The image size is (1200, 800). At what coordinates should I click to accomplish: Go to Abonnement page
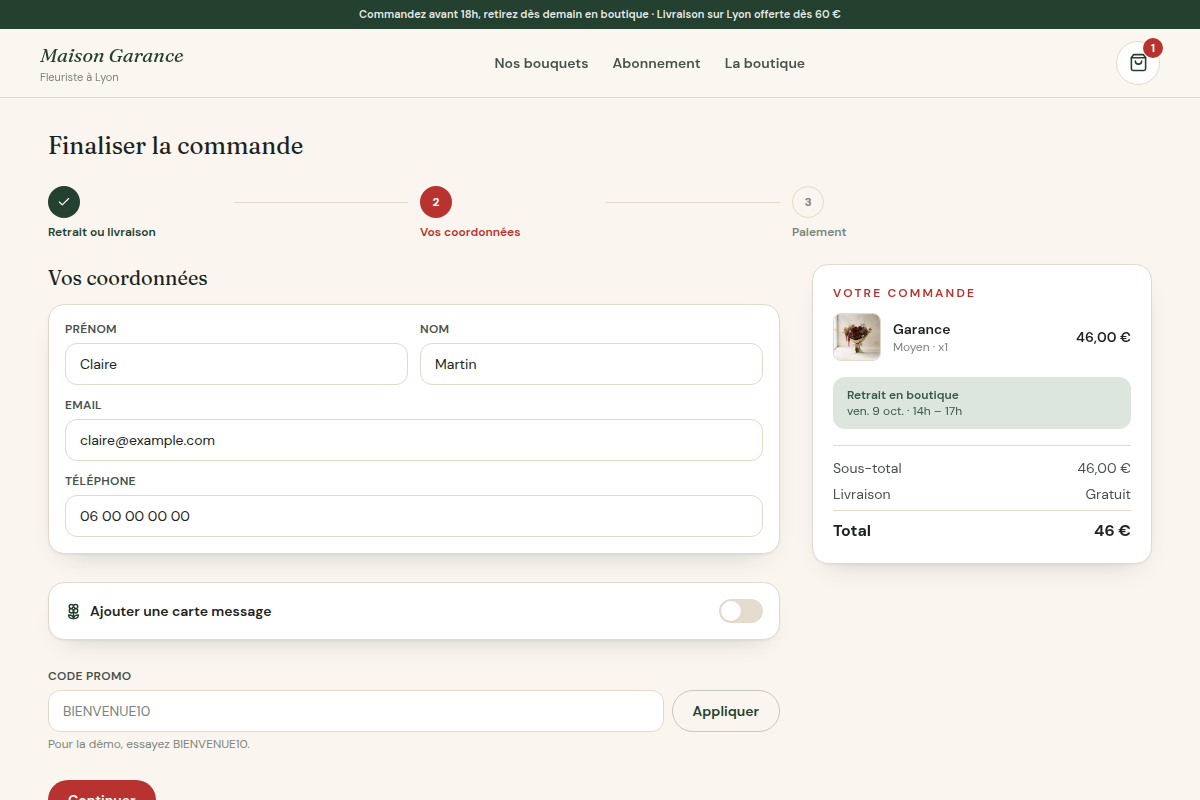(x=656, y=63)
